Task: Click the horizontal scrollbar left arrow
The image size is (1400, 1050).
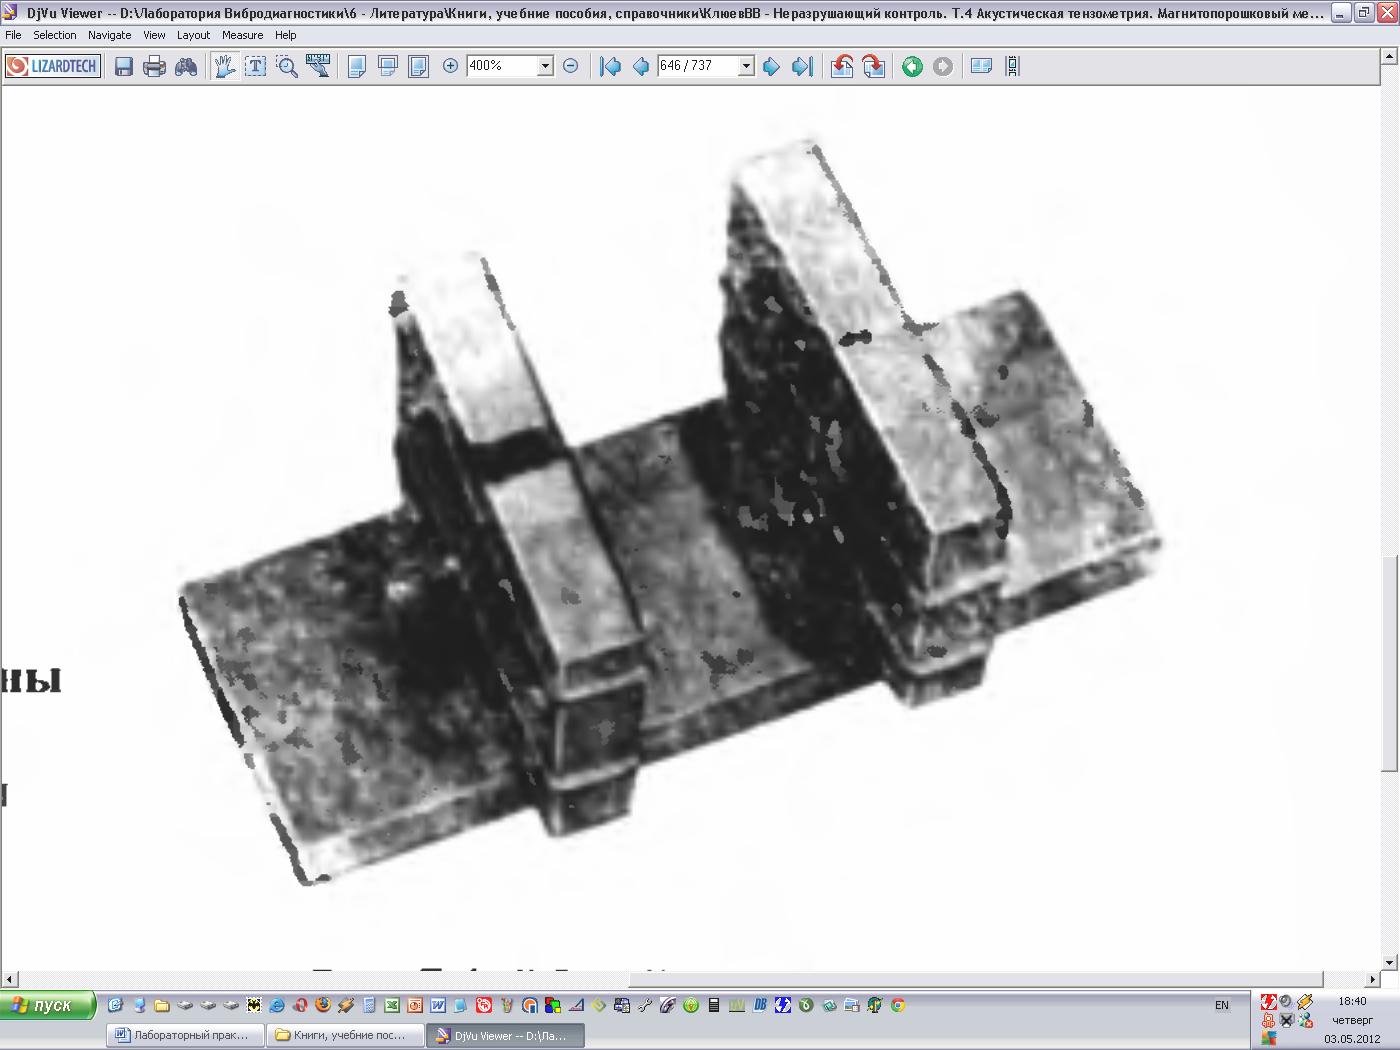Action: [10, 979]
